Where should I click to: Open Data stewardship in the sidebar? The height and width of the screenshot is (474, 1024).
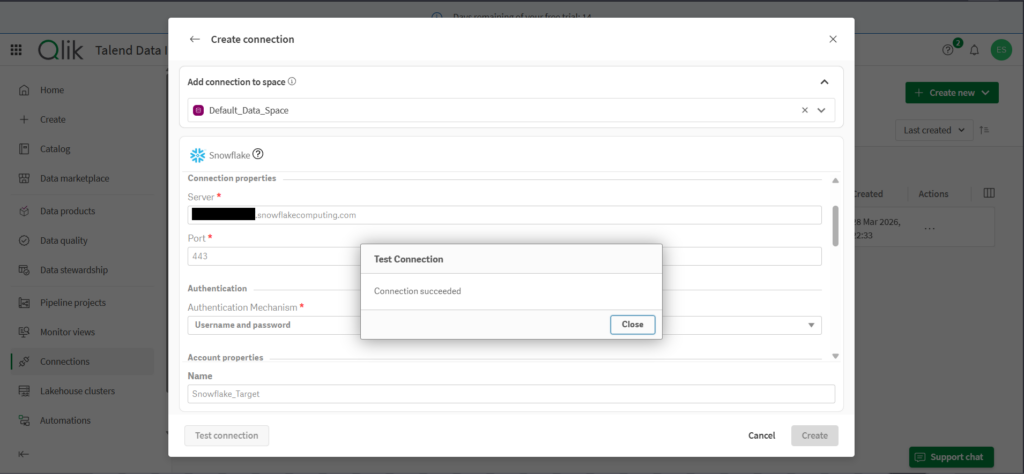coord(74,270)
